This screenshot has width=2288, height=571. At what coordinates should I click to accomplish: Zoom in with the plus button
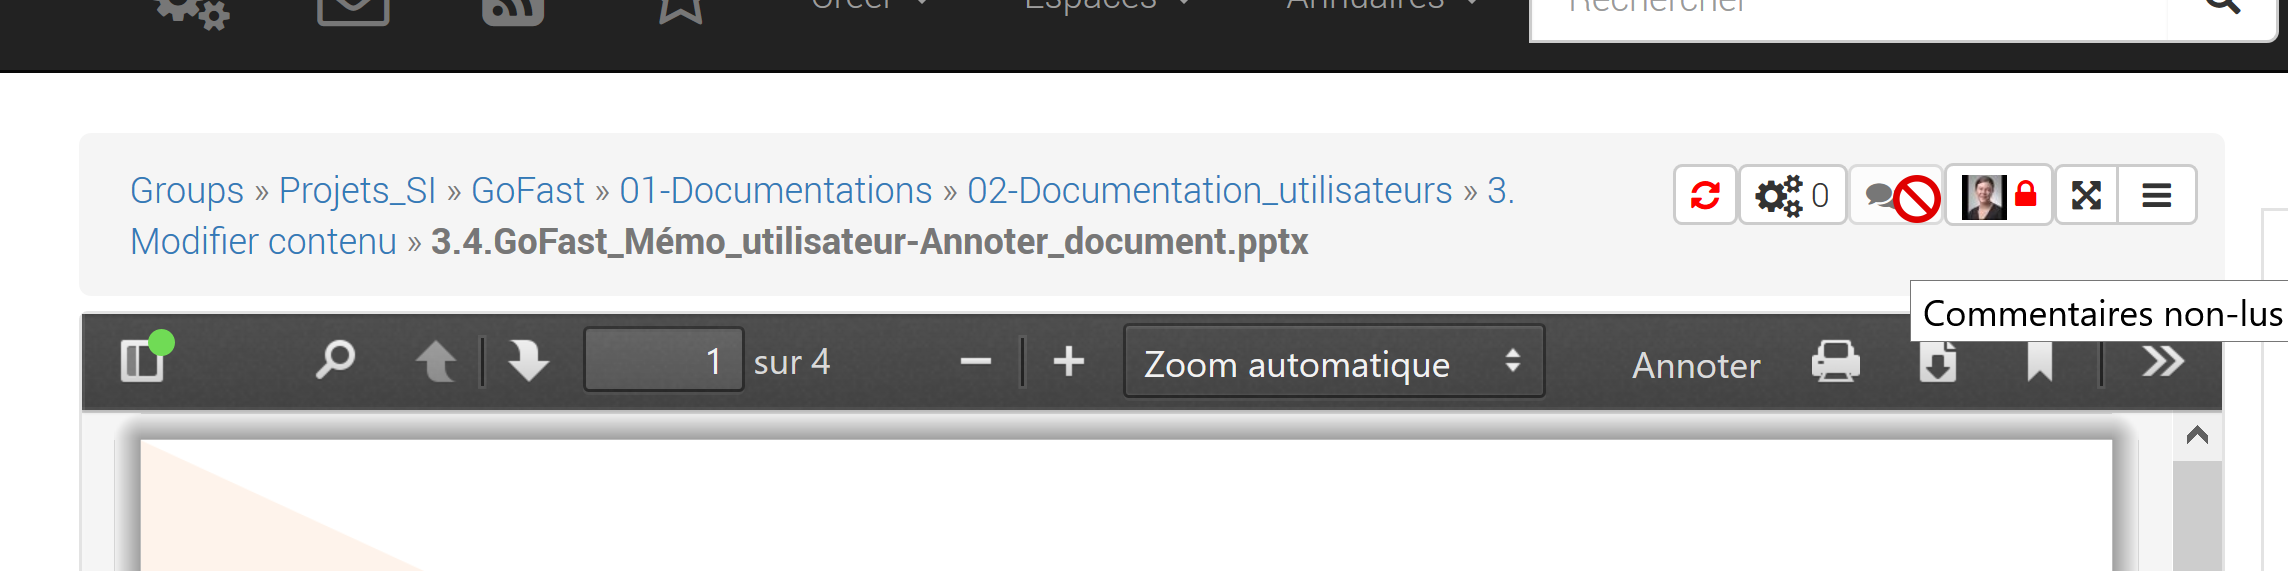1069,361
